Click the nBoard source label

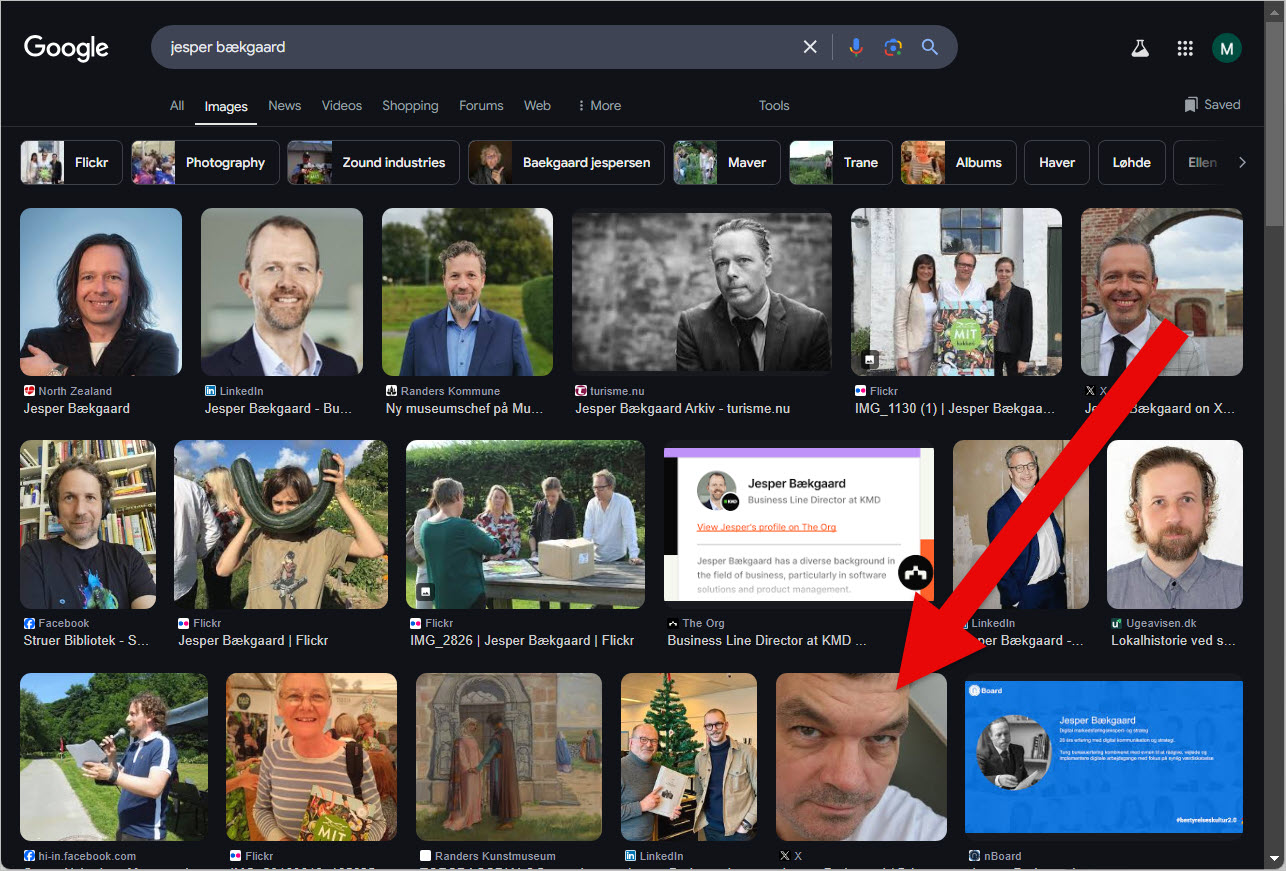pyautogui.click(x=1001, y=856)
